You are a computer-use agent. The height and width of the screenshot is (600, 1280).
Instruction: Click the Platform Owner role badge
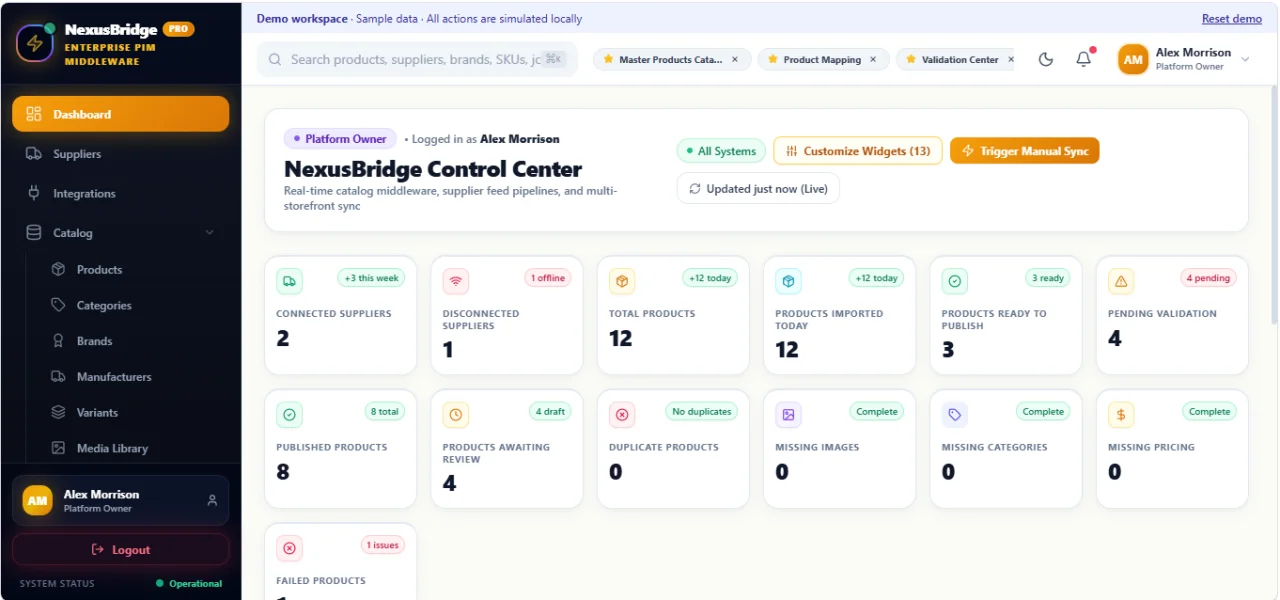click(340, 139)
